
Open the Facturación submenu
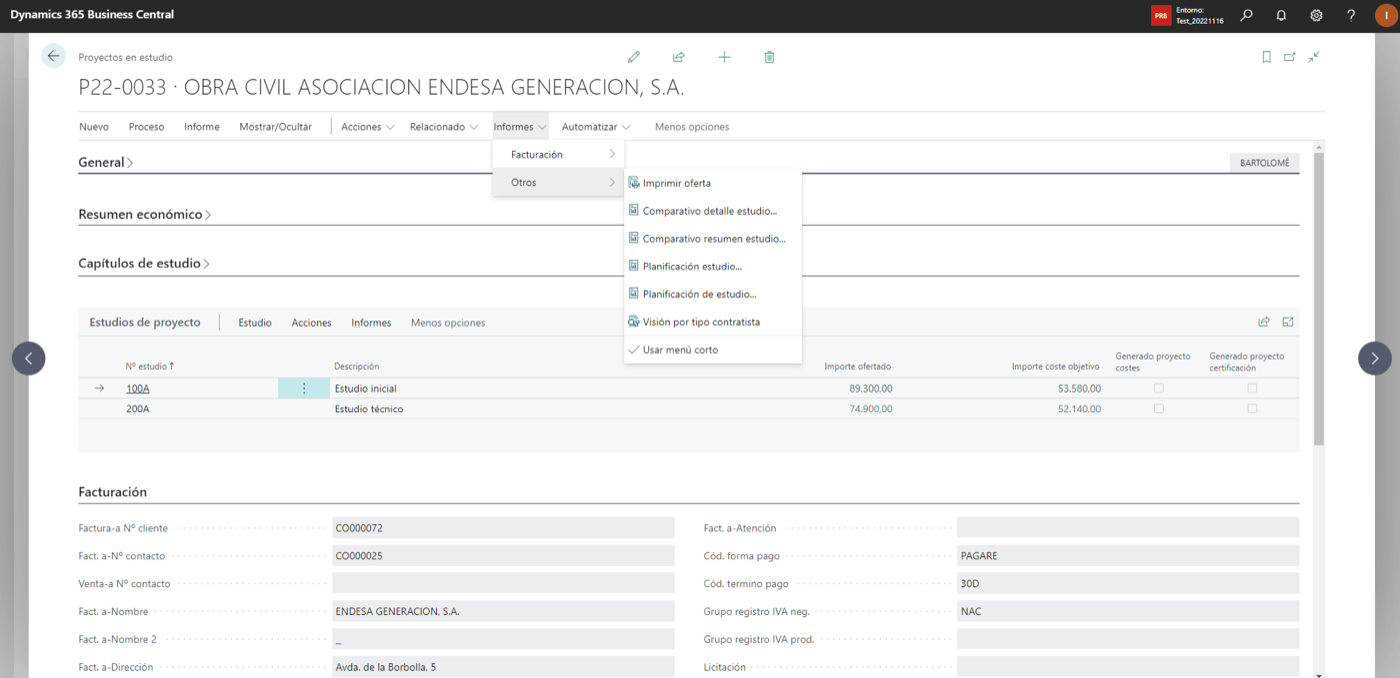pyautogui.click(x=558, y=154)
